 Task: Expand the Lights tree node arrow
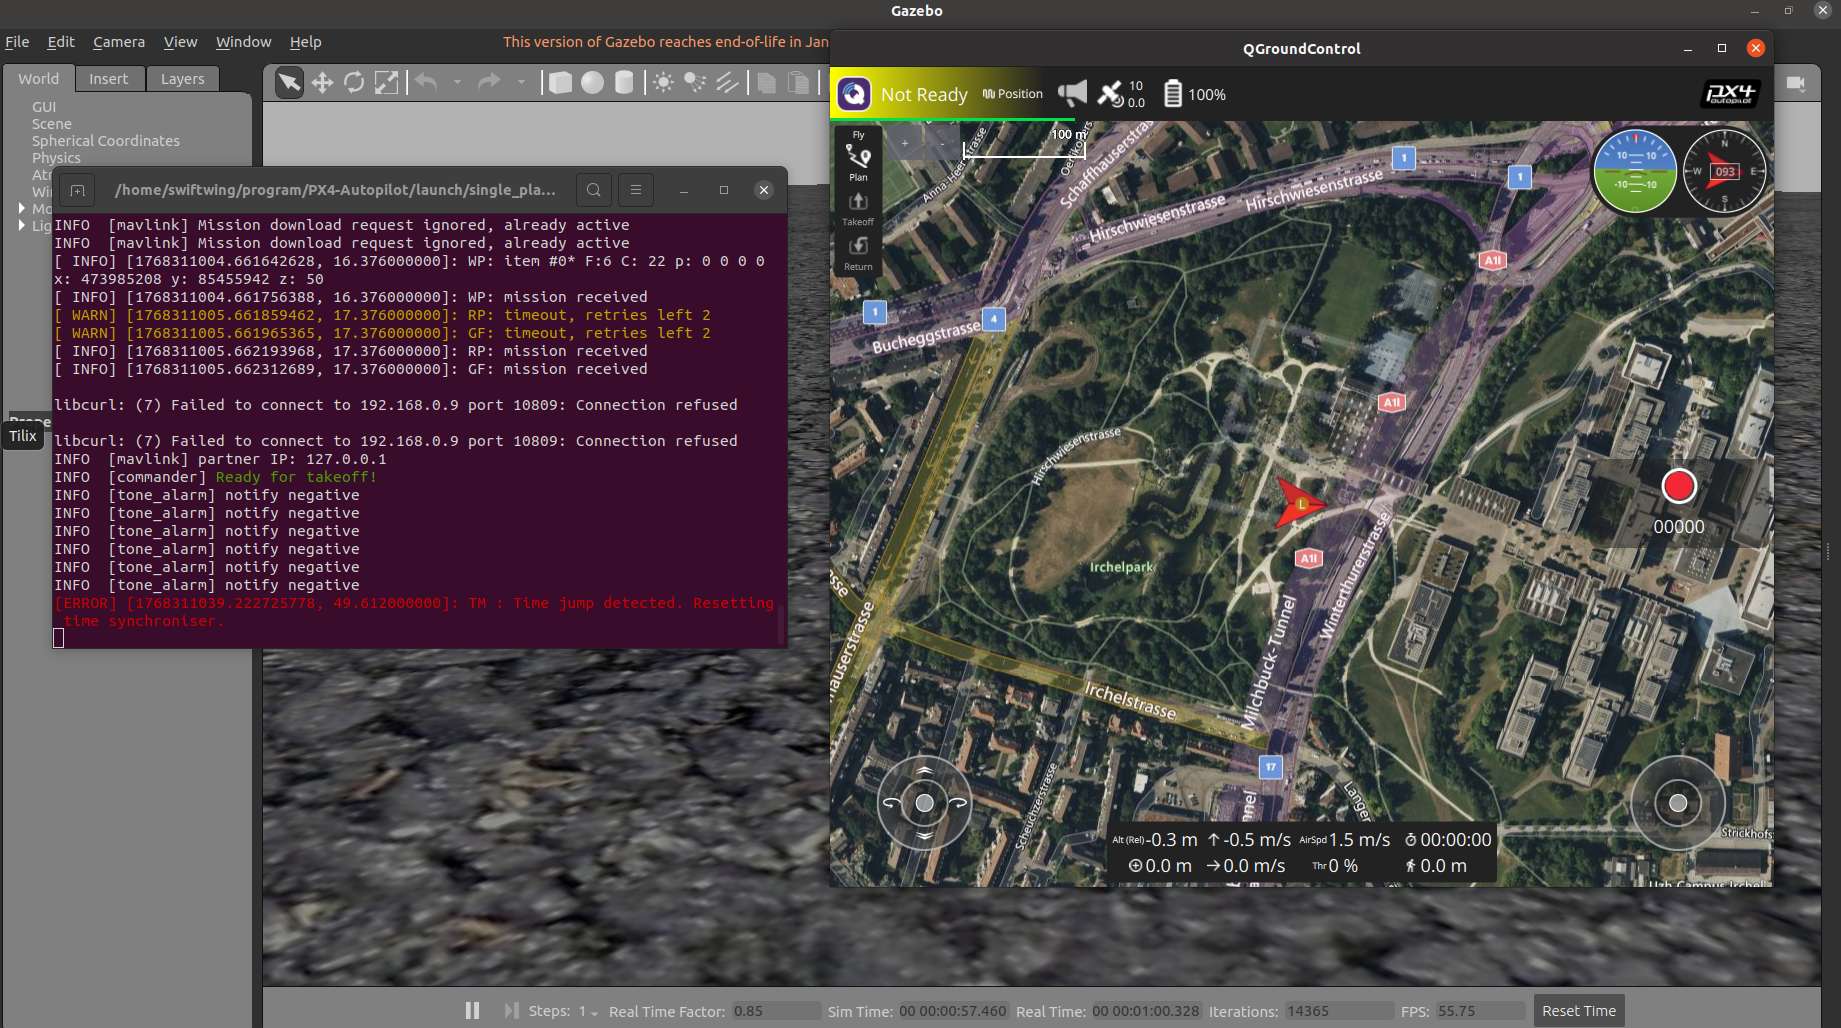point(22,225)
